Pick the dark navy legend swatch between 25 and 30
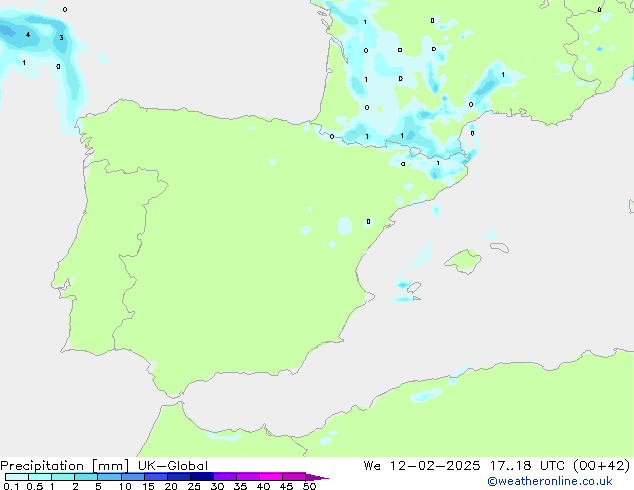634x490 pixels. tap(202, 477)
